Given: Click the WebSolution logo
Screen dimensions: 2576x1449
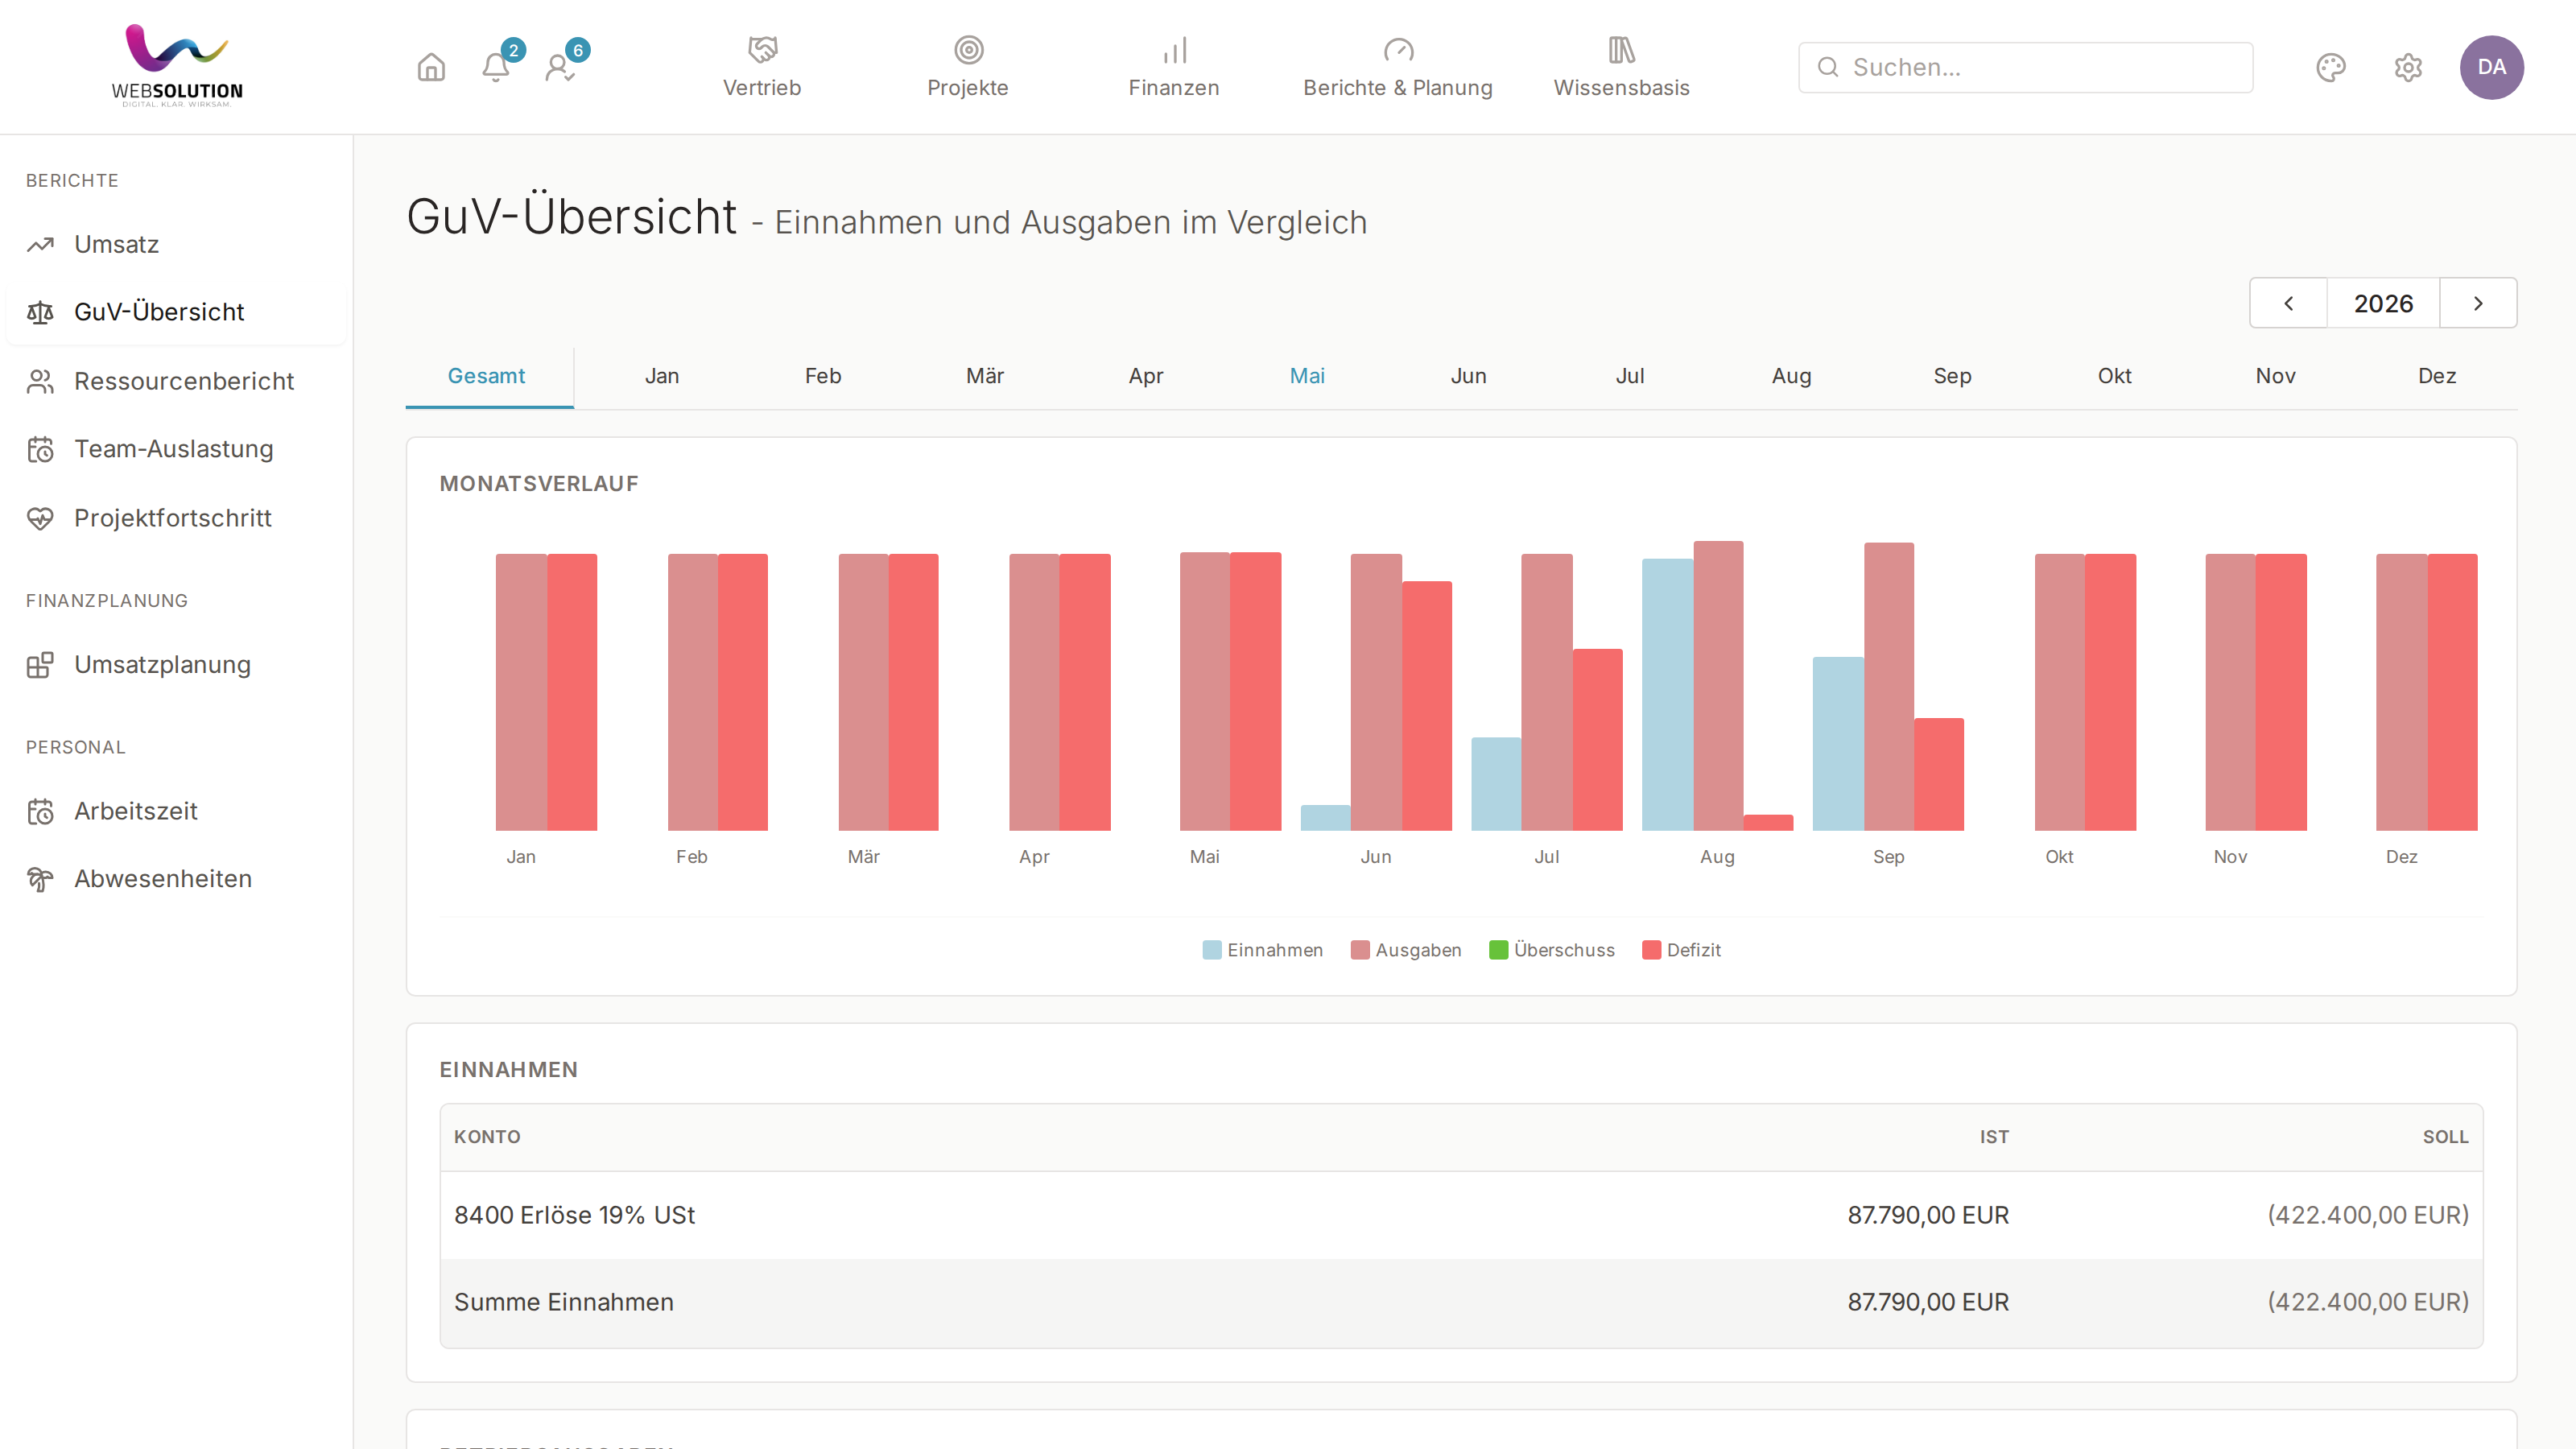Looking at the screenshot, I should (x=177, y=66).
